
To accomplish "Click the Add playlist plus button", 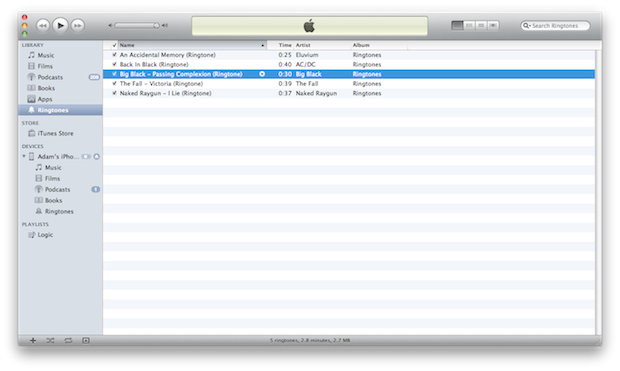I will pos(33,341).
